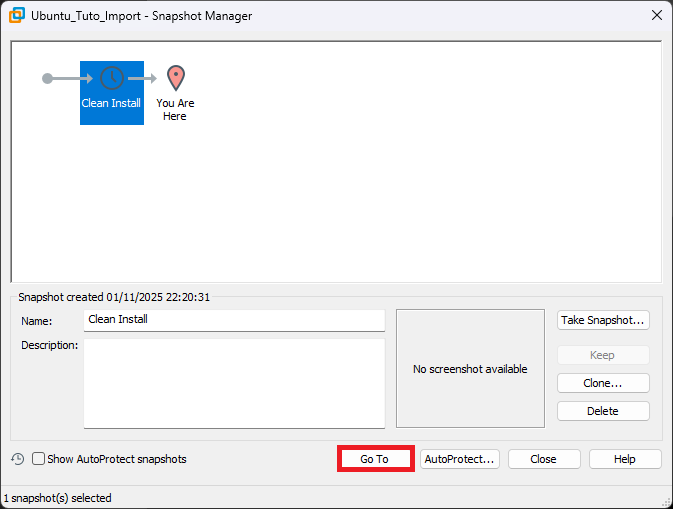Open the Take Snapshot dialog
Viewport: 673px width, 509px height.
coord(603,320)
